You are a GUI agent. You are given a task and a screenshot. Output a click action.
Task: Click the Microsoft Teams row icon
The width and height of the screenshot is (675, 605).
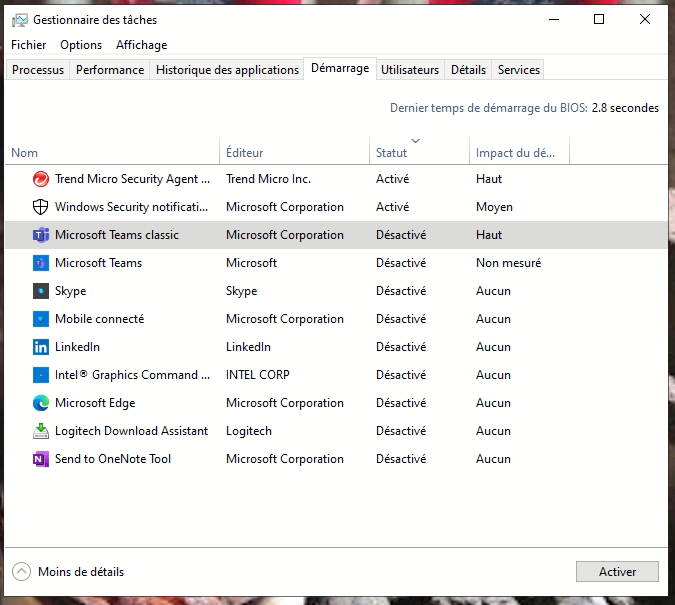[x=40, y=263]
